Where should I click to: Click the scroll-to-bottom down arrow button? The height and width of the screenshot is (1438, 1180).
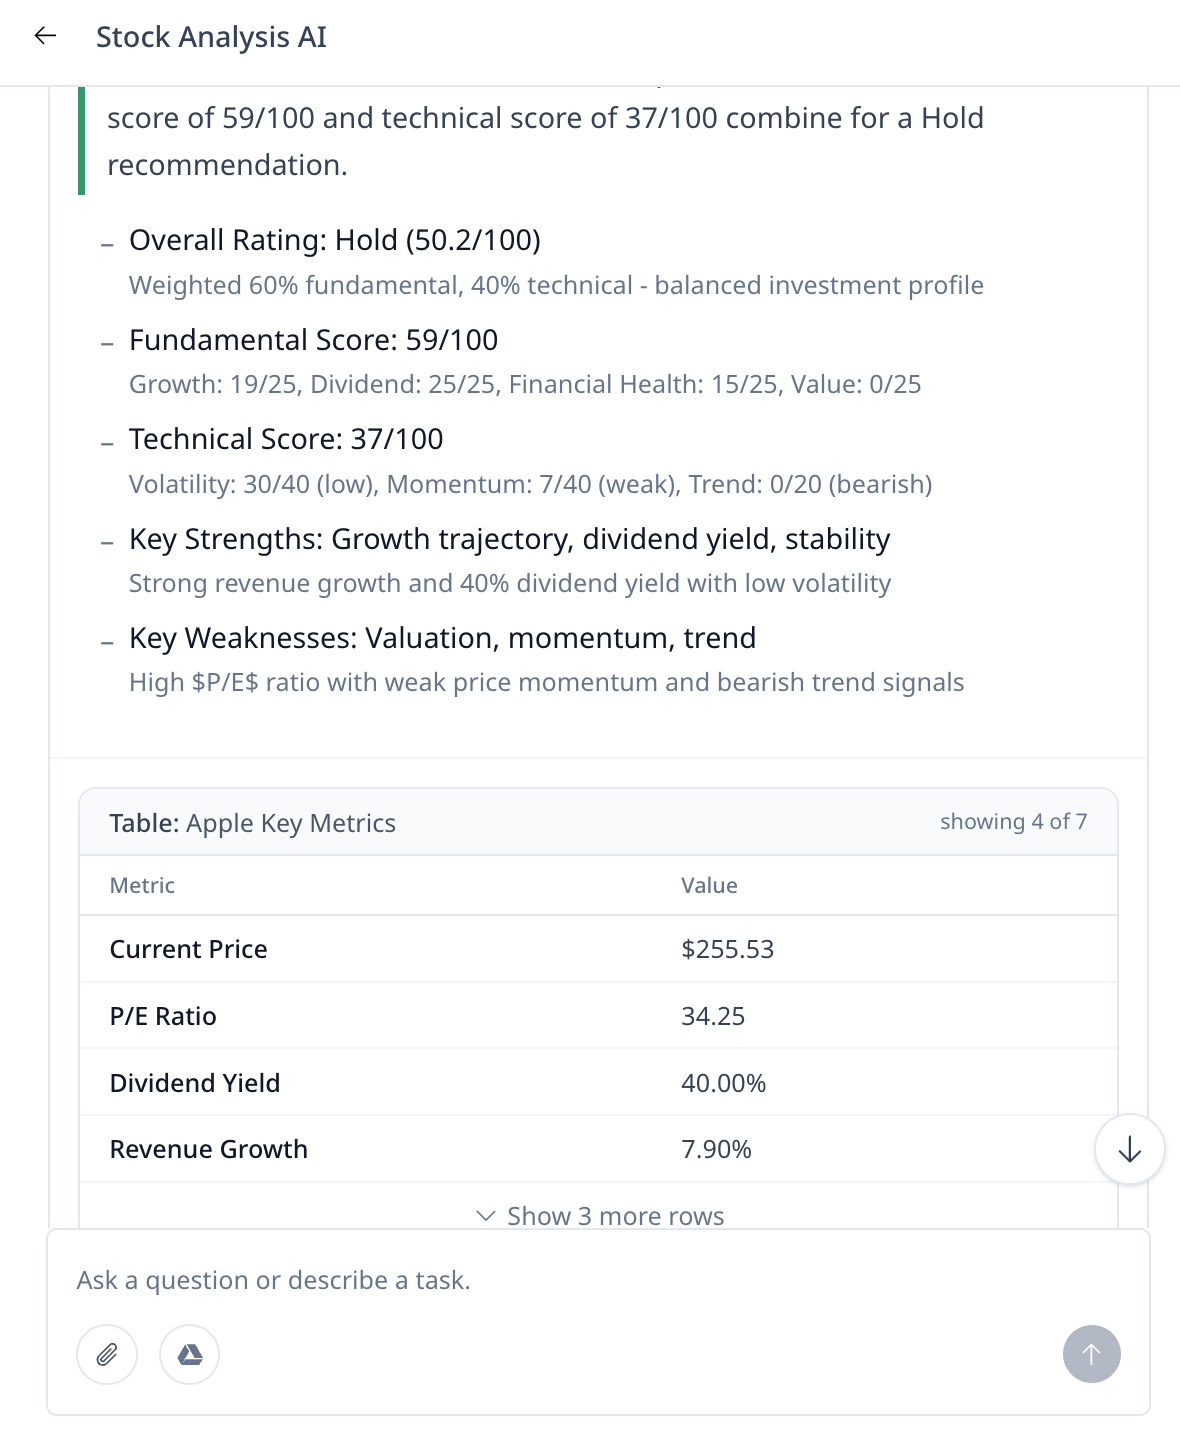click(1129, 1149)
